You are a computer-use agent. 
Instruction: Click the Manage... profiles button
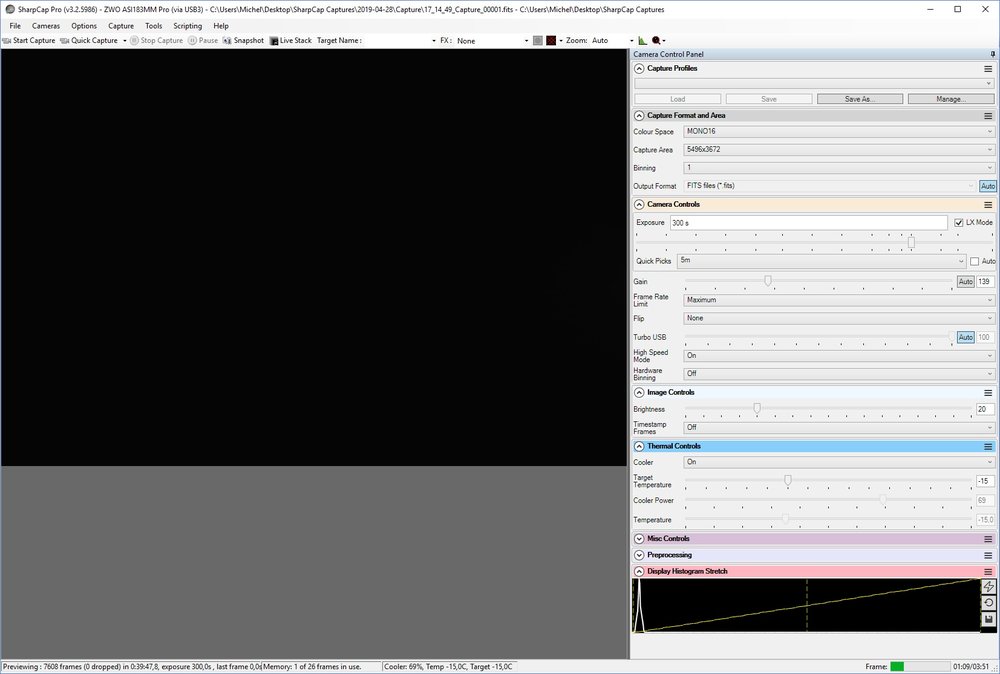(951, 99)
